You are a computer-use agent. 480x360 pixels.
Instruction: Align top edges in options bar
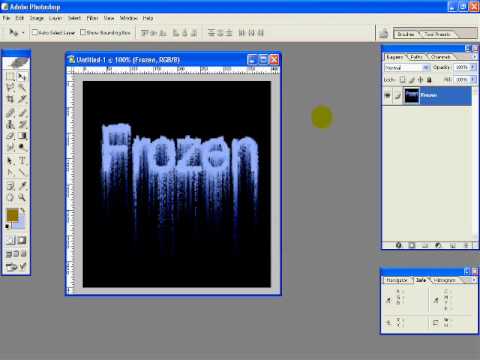144,33
